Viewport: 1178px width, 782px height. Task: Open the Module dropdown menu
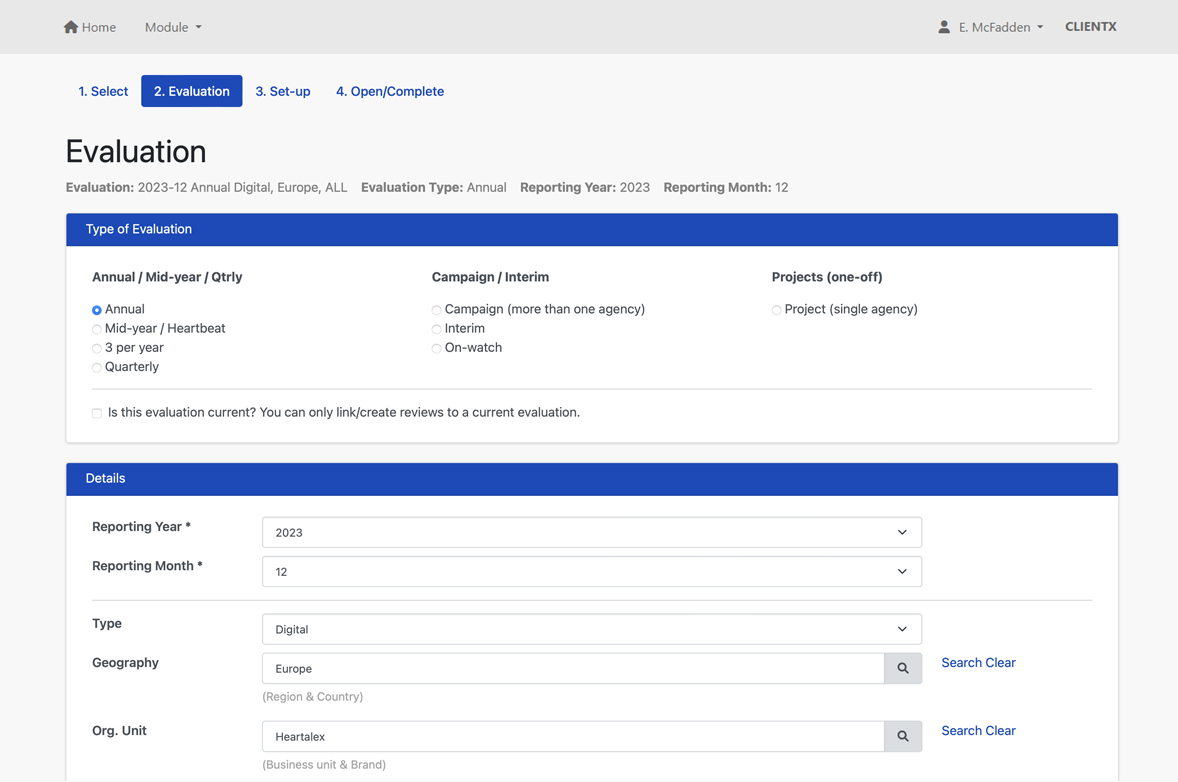pos(173,27)
